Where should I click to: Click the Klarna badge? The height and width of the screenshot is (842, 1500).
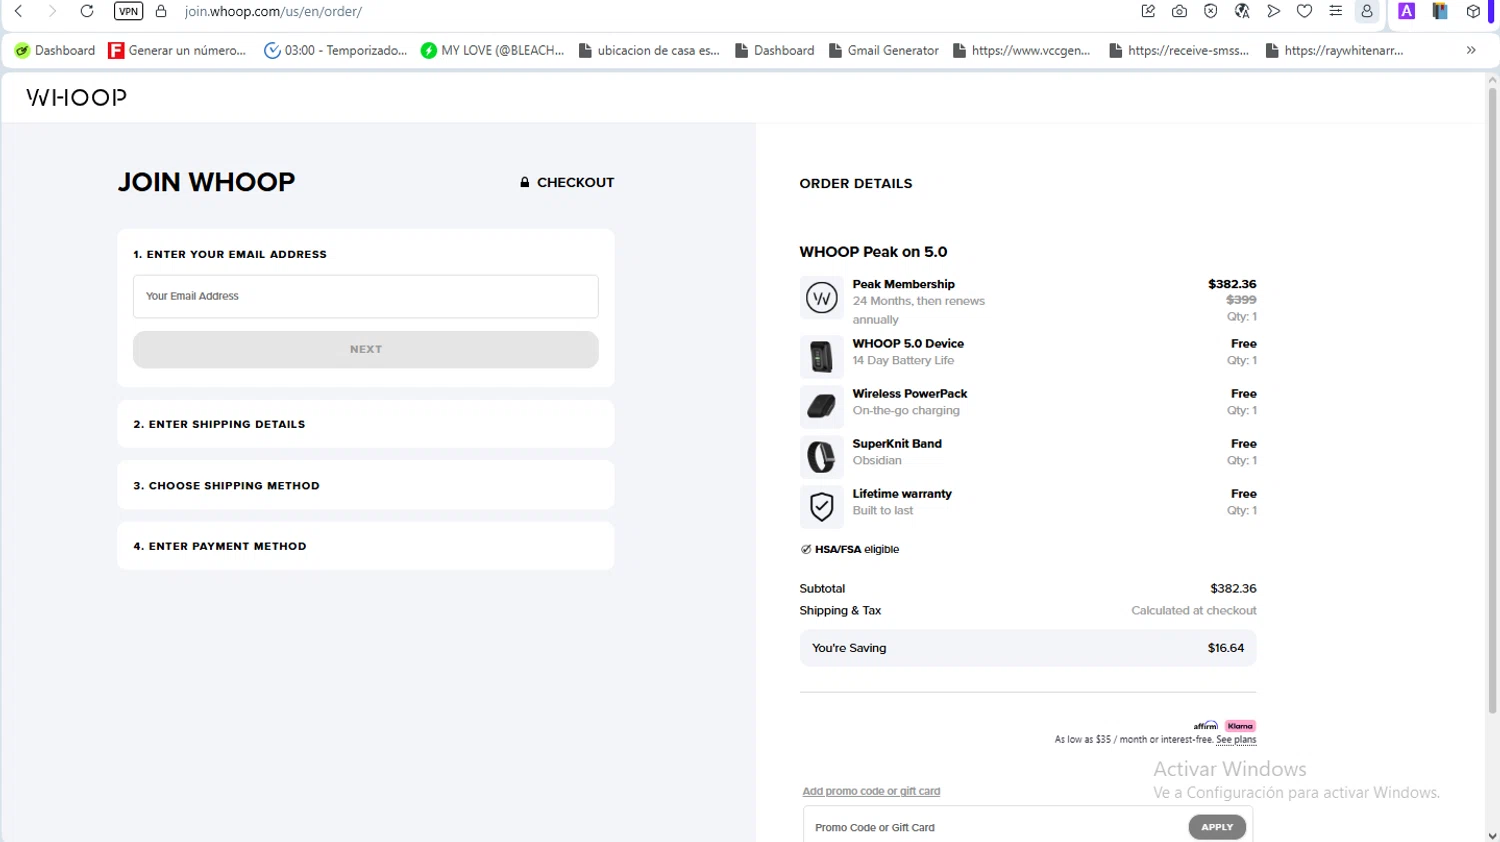coord(1240,726)
